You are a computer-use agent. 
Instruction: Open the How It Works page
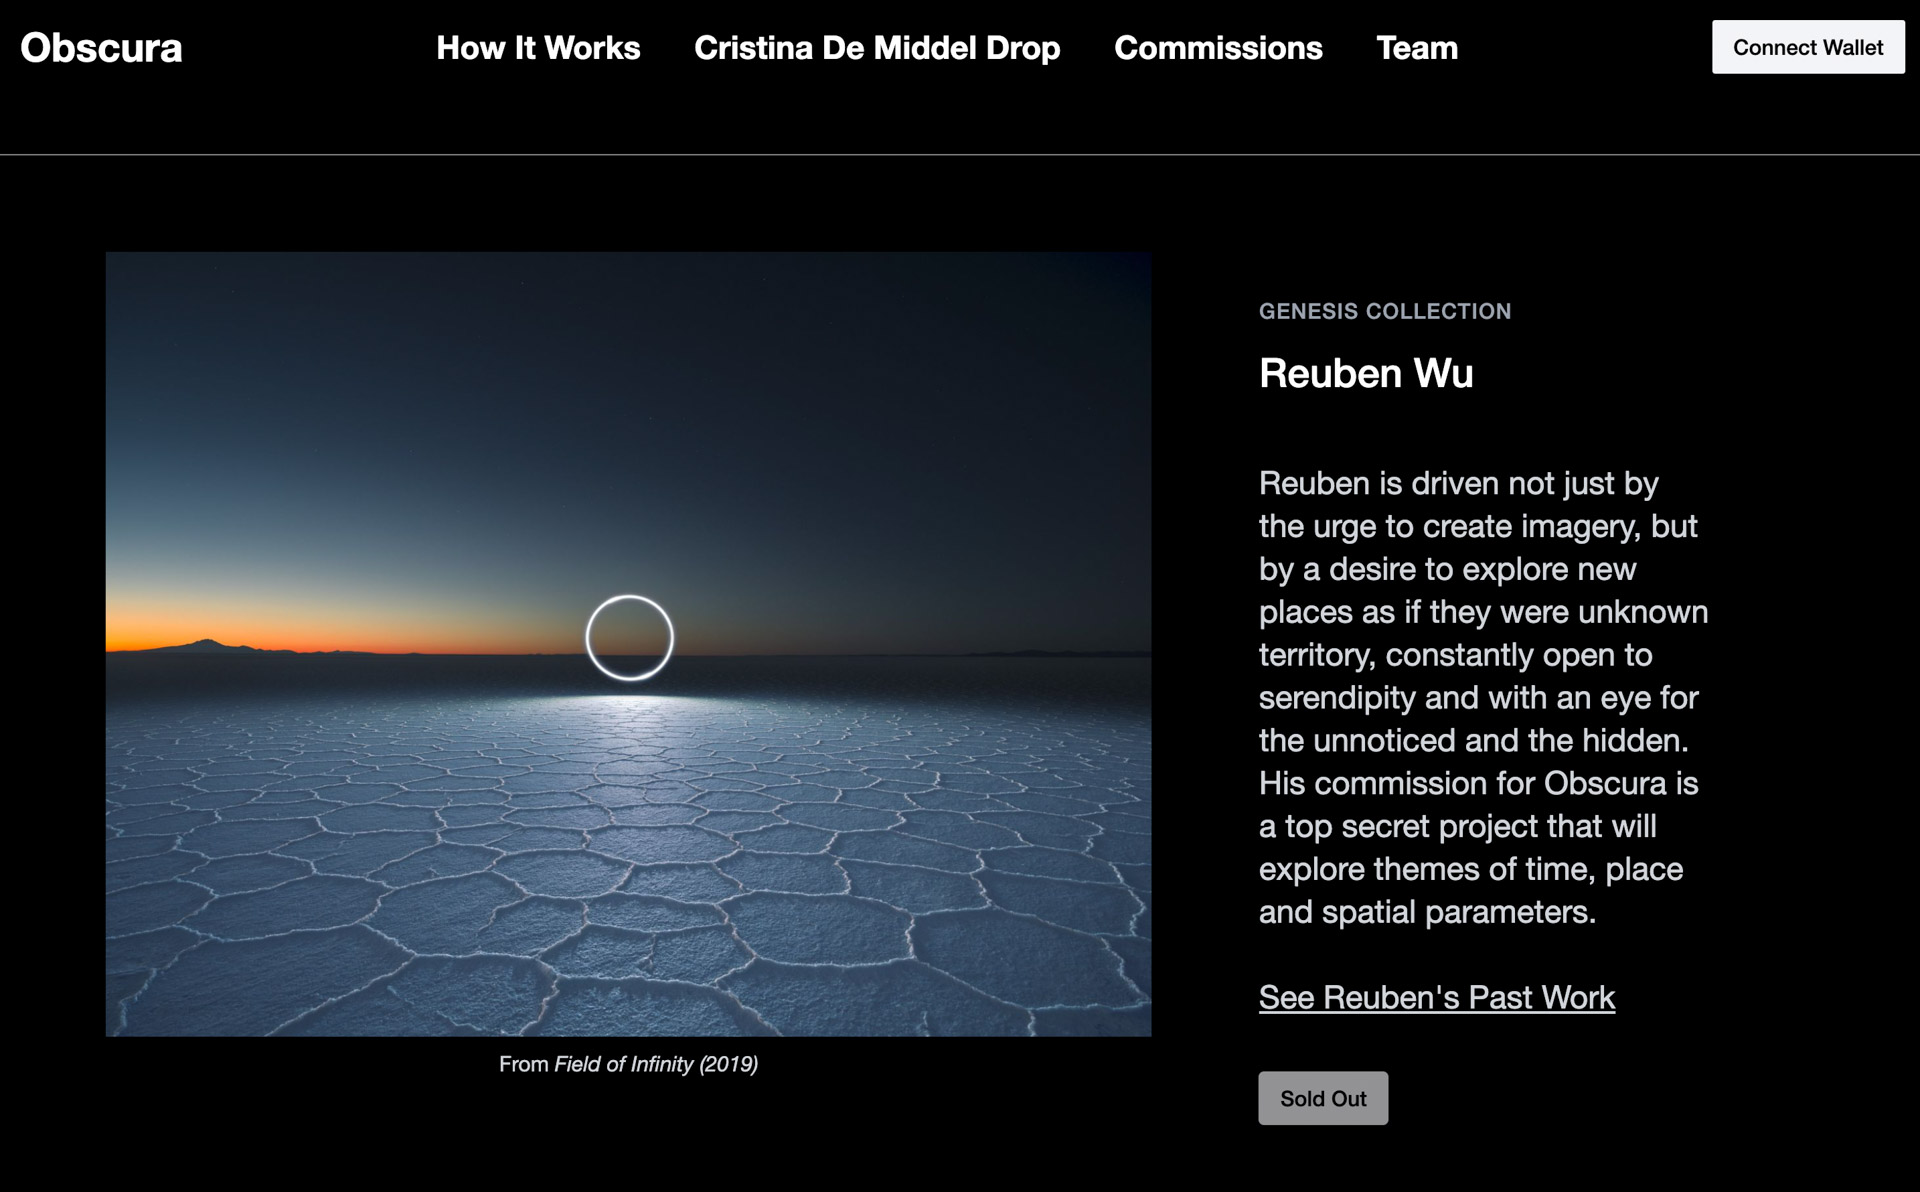(538, 48)
